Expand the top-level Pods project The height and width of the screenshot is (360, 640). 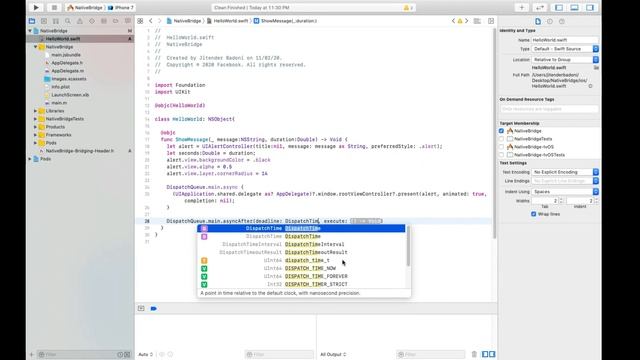(30, 159)
